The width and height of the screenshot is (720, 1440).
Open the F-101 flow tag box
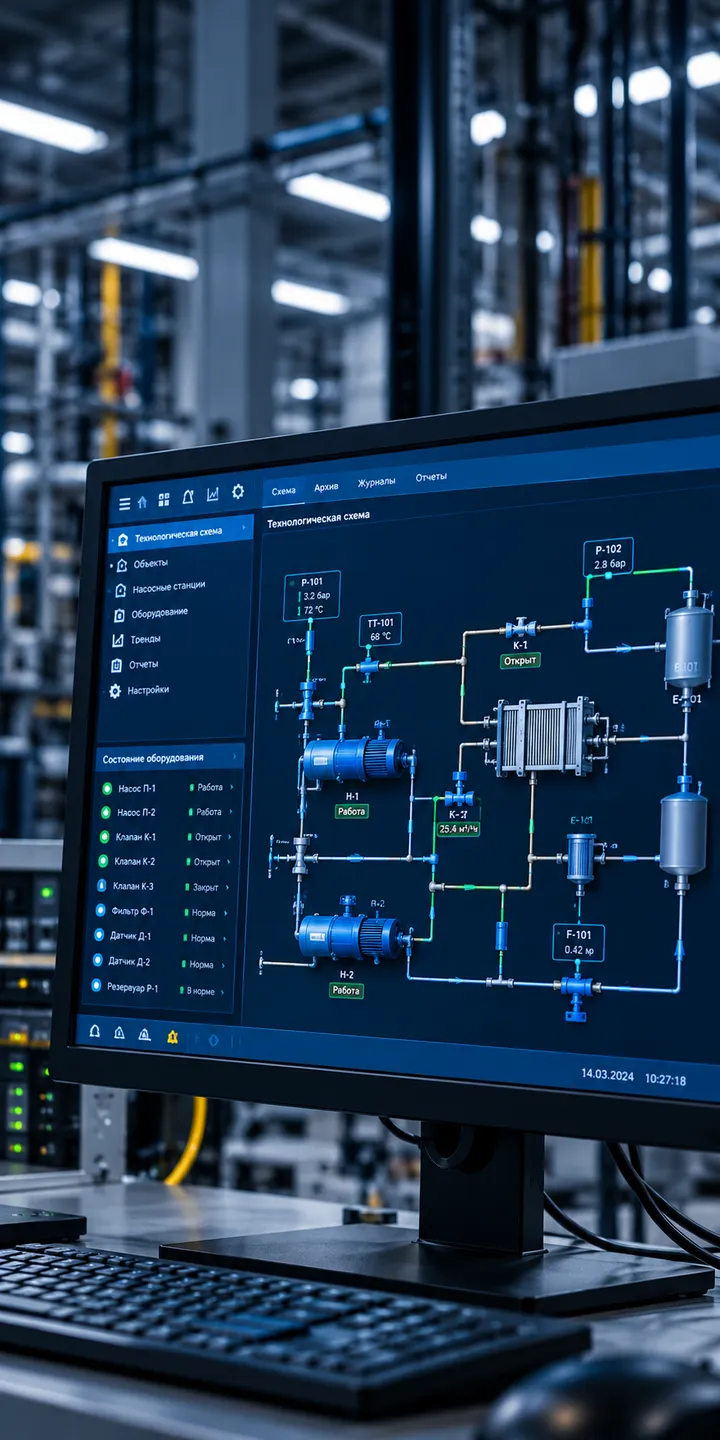pyautogui.click(x=578, y=942)
